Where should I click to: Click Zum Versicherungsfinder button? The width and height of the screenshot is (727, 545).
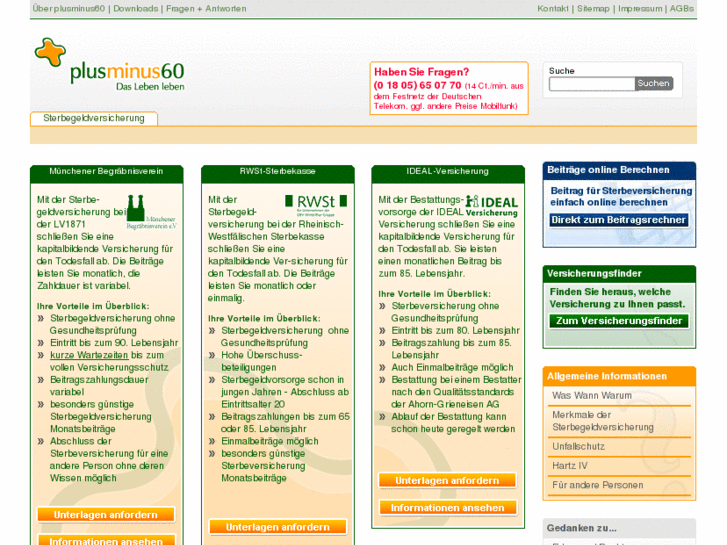[x=619, y=321]
